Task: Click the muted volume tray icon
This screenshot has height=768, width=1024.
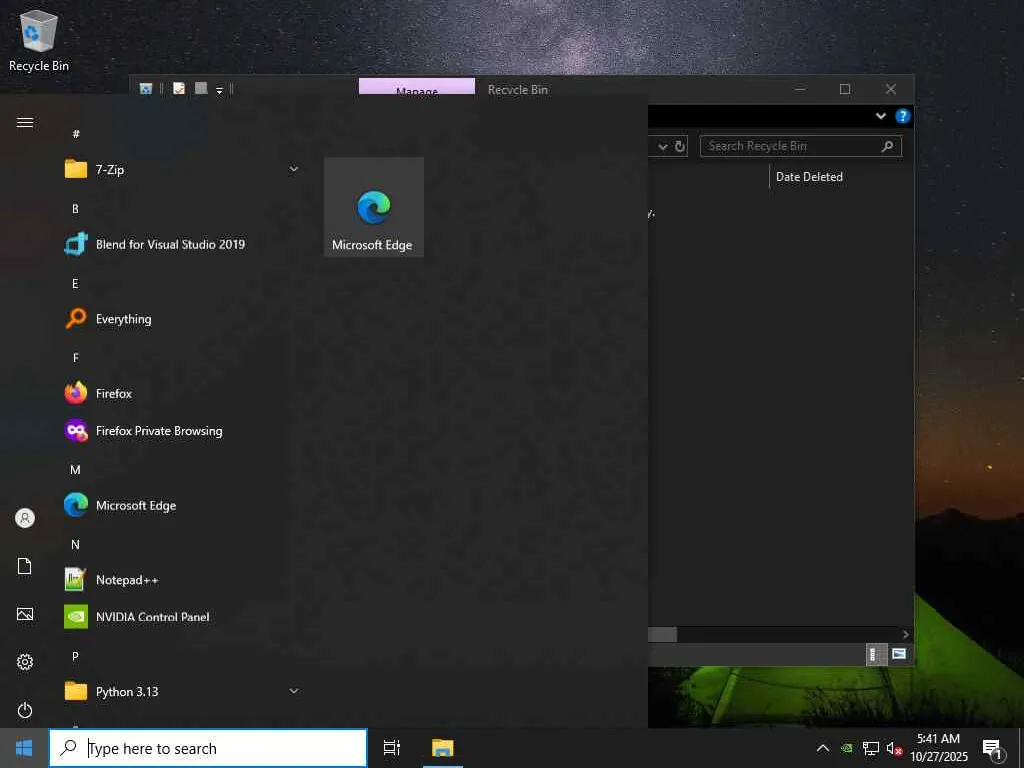Action: pos(894,748)
